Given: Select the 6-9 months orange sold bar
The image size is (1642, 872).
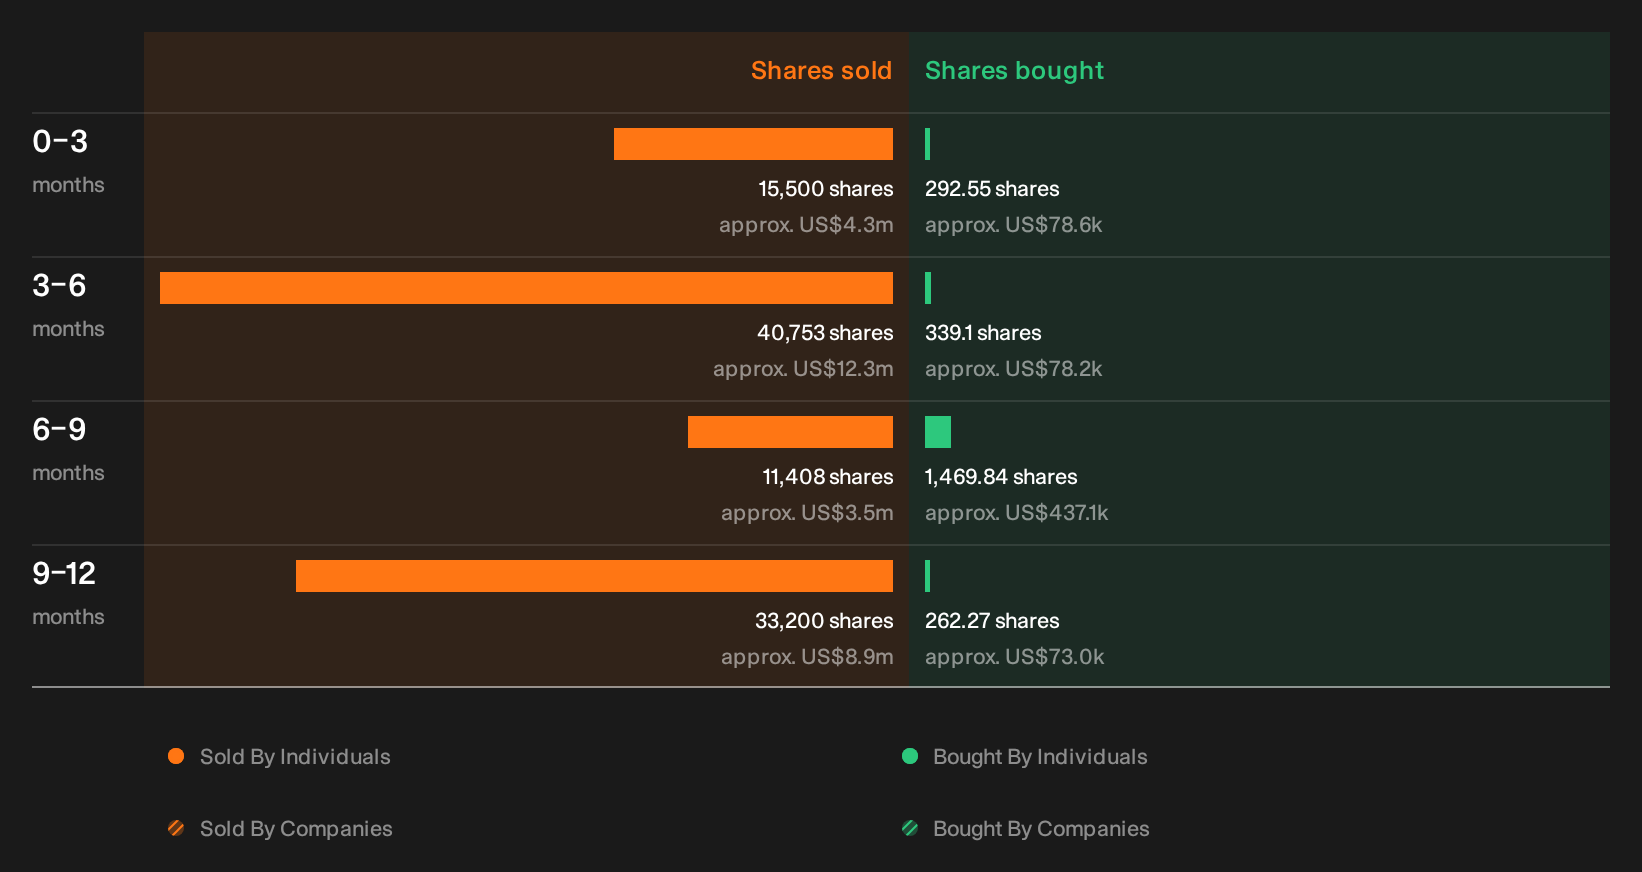Looking at the screenshot, I should pyautogui.click(x=790, y=432).
